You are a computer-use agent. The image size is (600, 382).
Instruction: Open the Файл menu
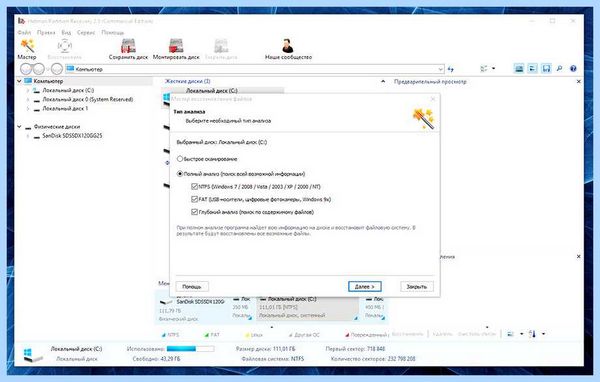24,33
